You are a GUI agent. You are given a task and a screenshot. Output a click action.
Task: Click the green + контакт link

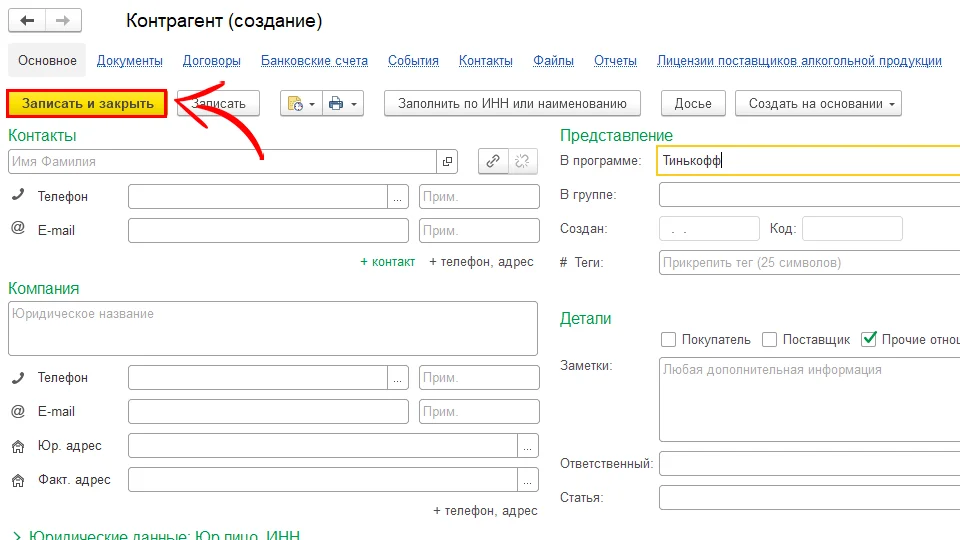click(387, 262)
